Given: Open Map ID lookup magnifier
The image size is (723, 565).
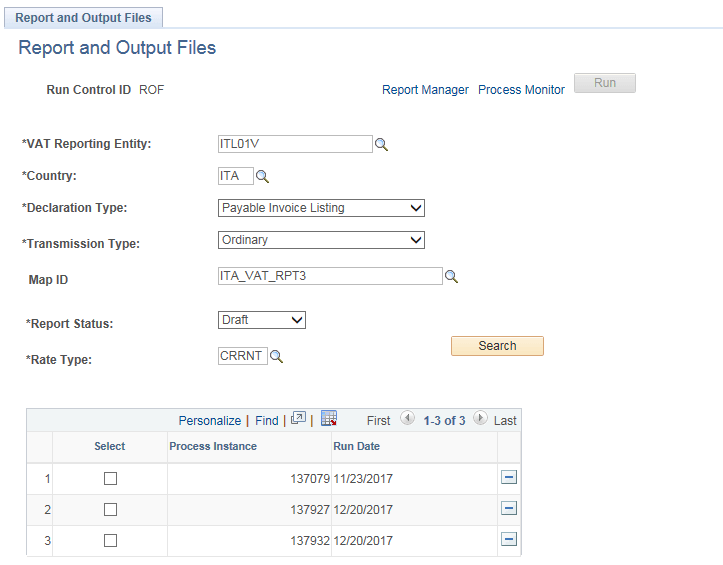Looking at the screenshot, I should pos(451,277).
